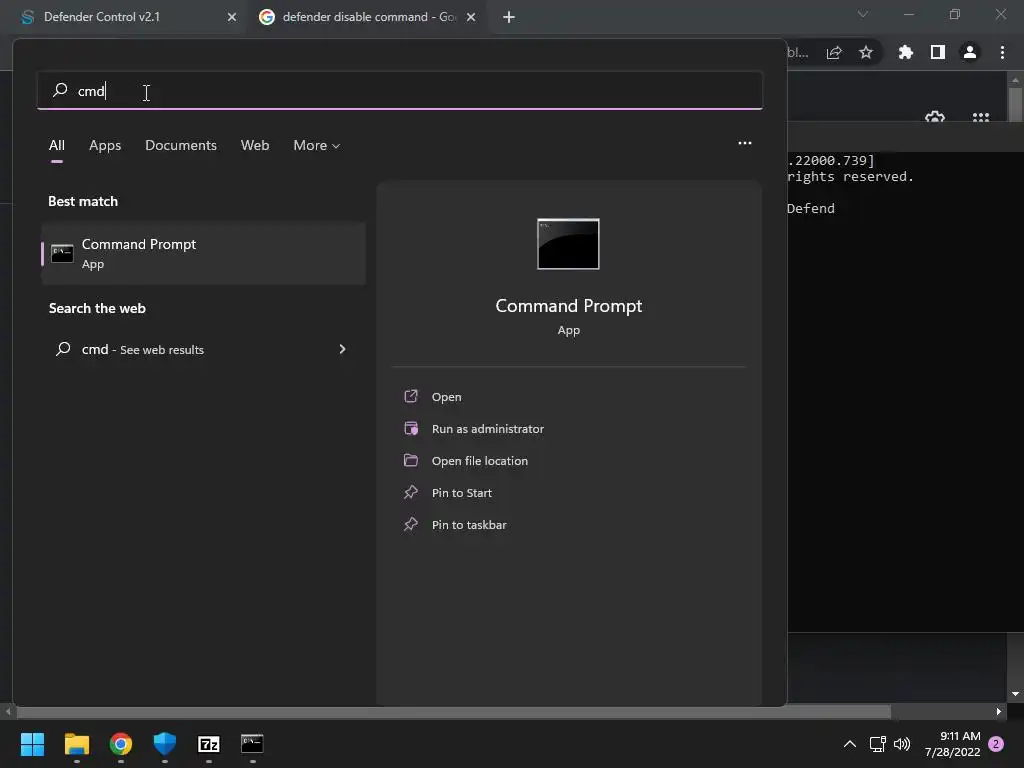Click the pushpin icon for Pin to taskbar
Image resolution: width=1024 pixels, height=768 pixels.
[411, 524]
